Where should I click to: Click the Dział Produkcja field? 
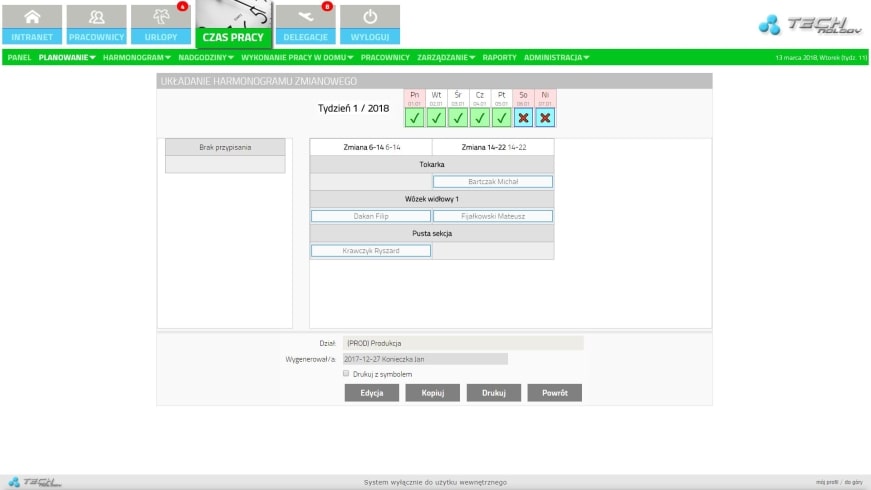pyautogui.click(x=463, y=343)
